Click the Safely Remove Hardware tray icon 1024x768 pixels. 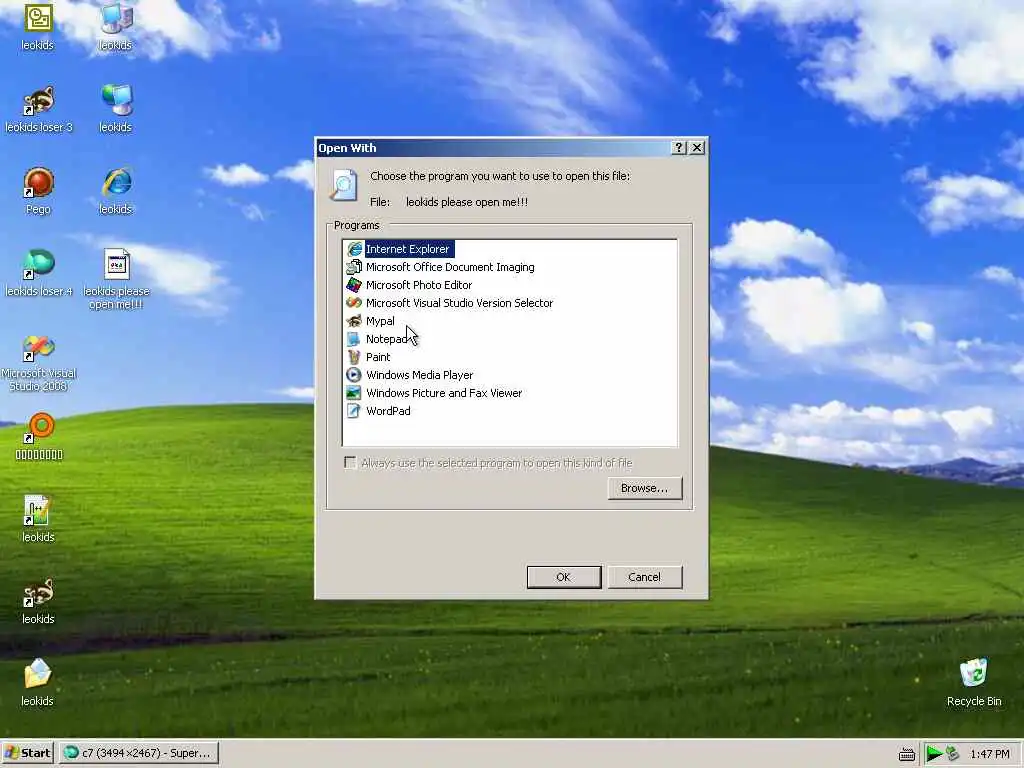[952, 754]
